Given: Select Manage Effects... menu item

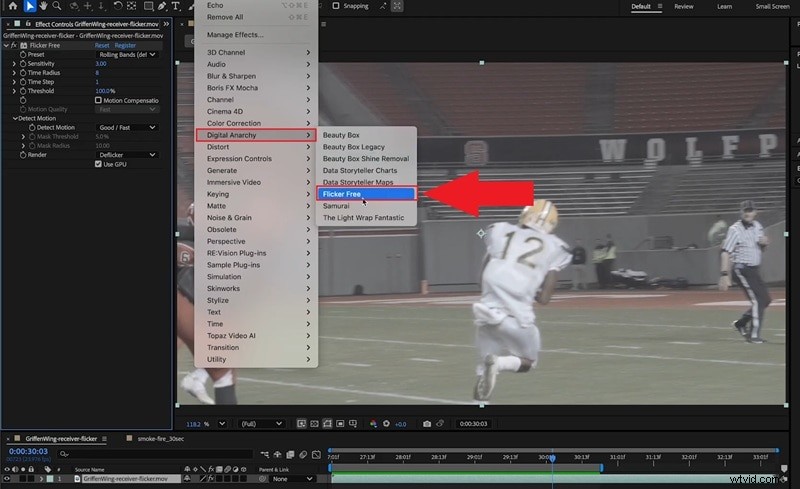Looking at the screenshot, I should 235,35.
